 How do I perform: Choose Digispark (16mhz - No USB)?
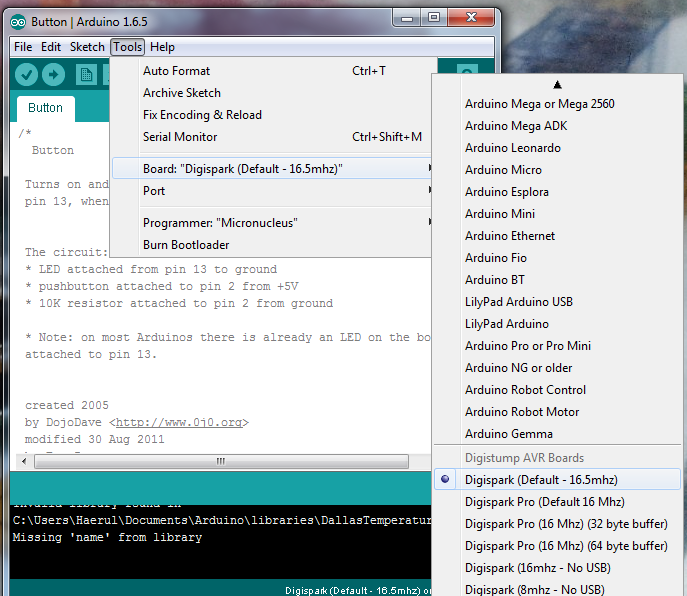pos(557,568)
